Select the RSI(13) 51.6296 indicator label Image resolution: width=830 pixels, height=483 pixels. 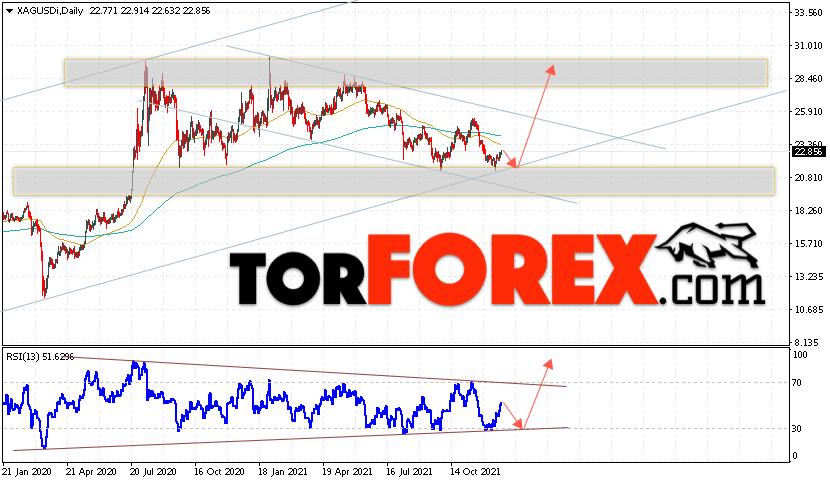(40, 357)
